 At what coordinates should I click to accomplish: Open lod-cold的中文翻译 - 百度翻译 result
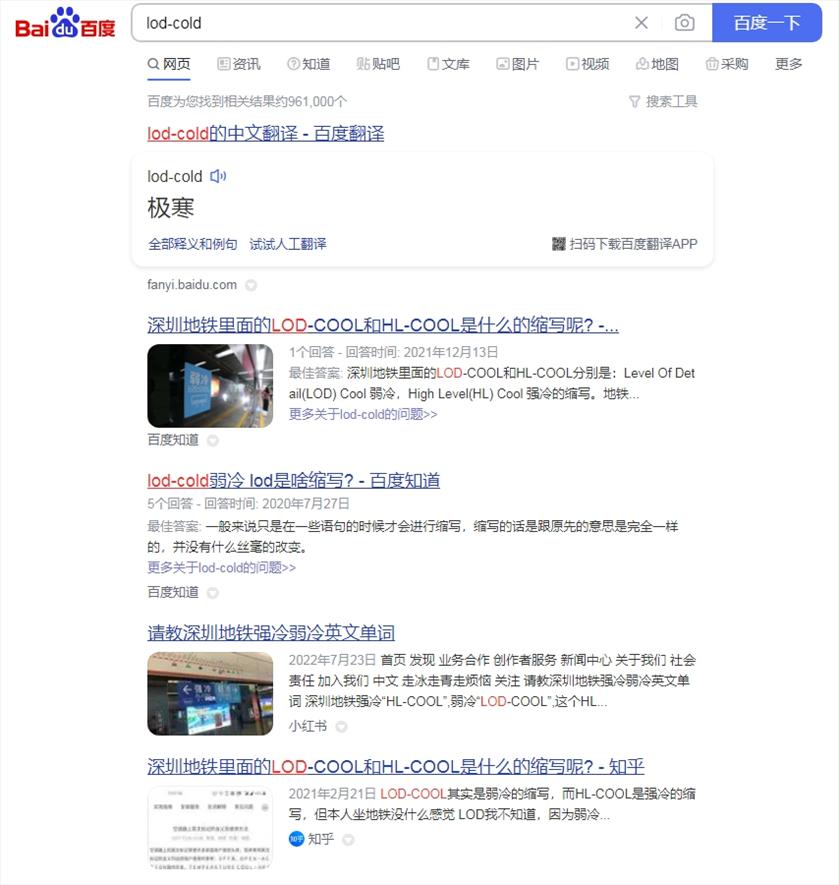265,134
